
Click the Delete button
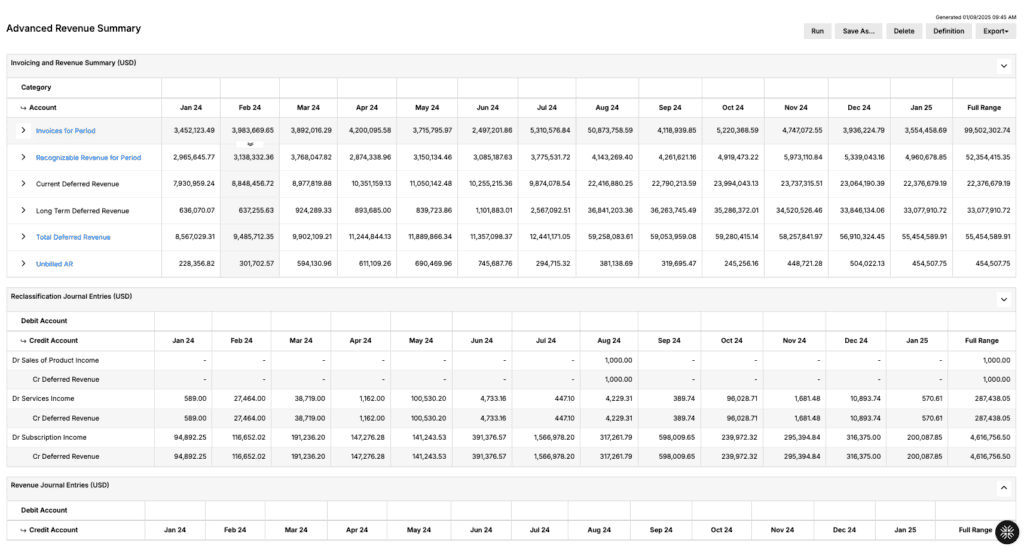[904, 31]
